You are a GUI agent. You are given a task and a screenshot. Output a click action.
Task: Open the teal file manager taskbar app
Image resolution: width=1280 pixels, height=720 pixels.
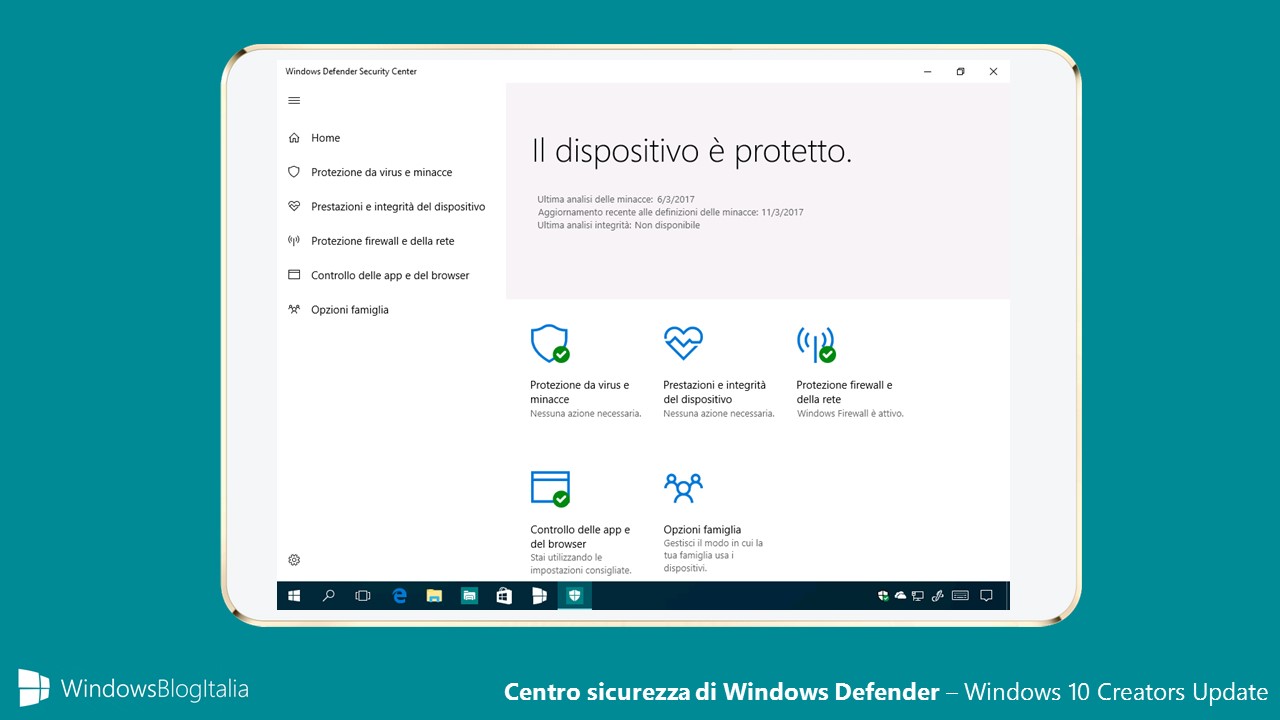tap(469, 596)
